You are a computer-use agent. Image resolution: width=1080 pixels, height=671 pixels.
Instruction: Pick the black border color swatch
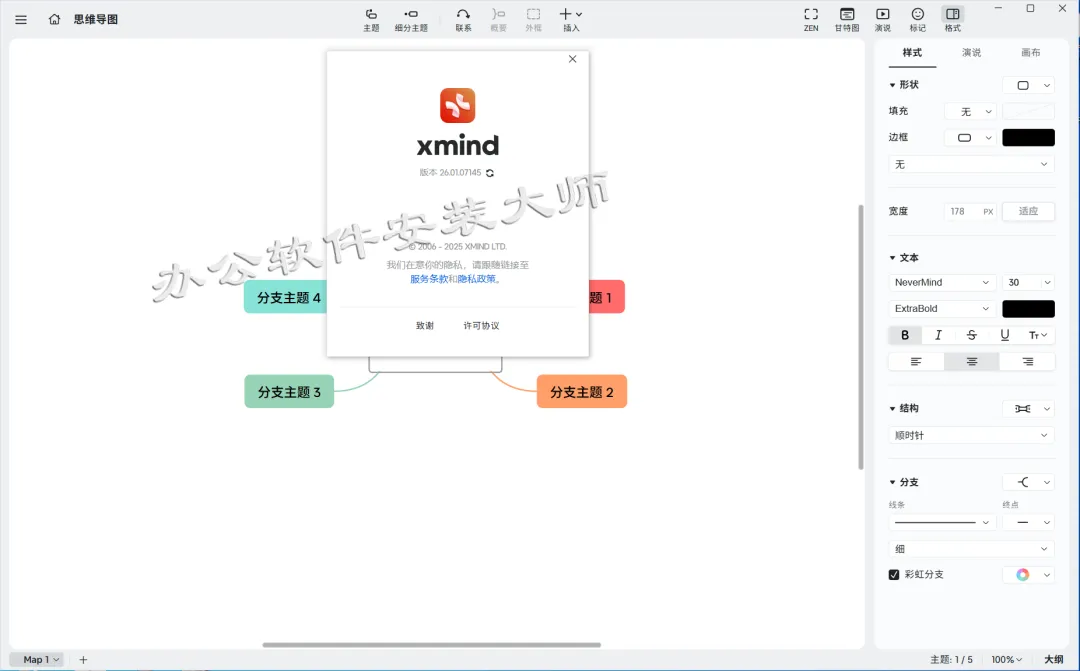point(1028,138)
